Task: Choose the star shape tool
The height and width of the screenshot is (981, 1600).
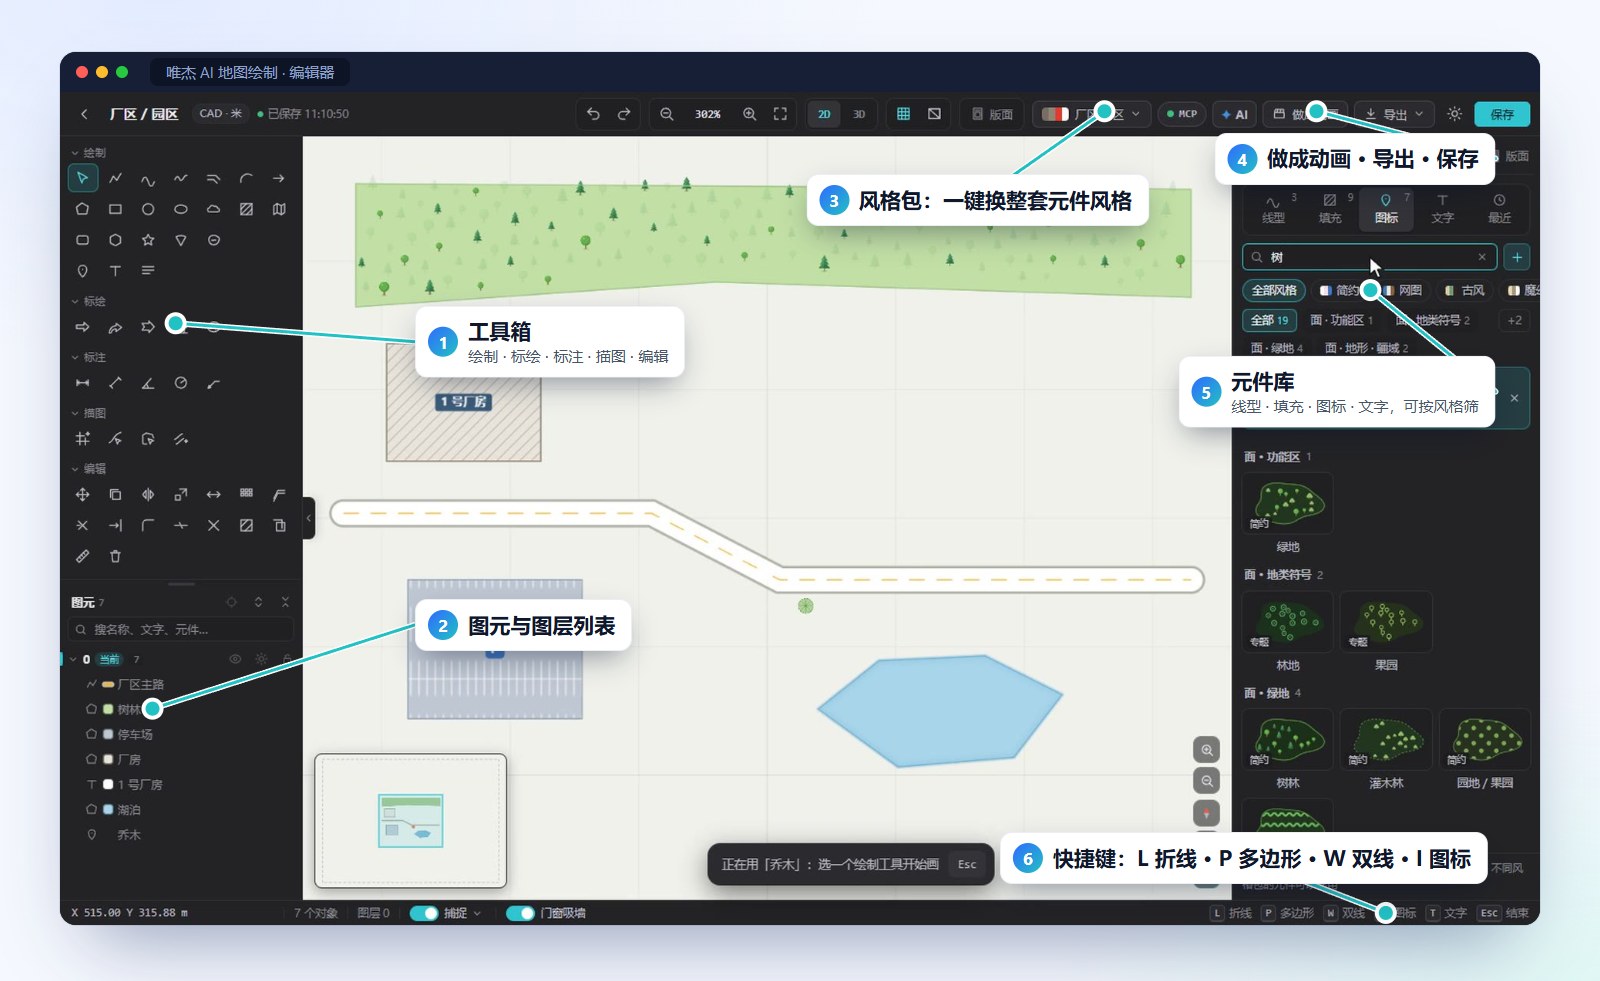Action: click(148, 240)
